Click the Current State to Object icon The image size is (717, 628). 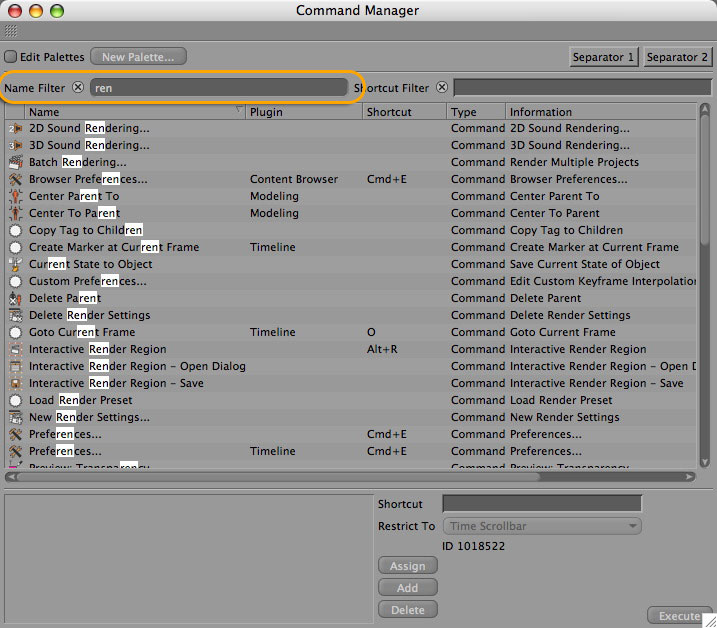point(15,264)
